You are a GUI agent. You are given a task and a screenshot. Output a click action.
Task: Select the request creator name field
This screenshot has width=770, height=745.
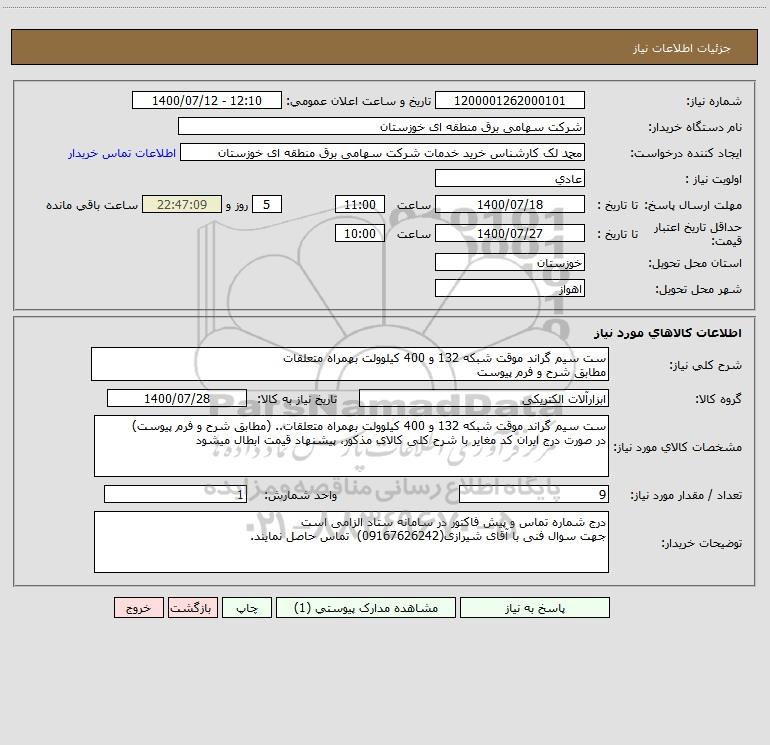(383, 152)
